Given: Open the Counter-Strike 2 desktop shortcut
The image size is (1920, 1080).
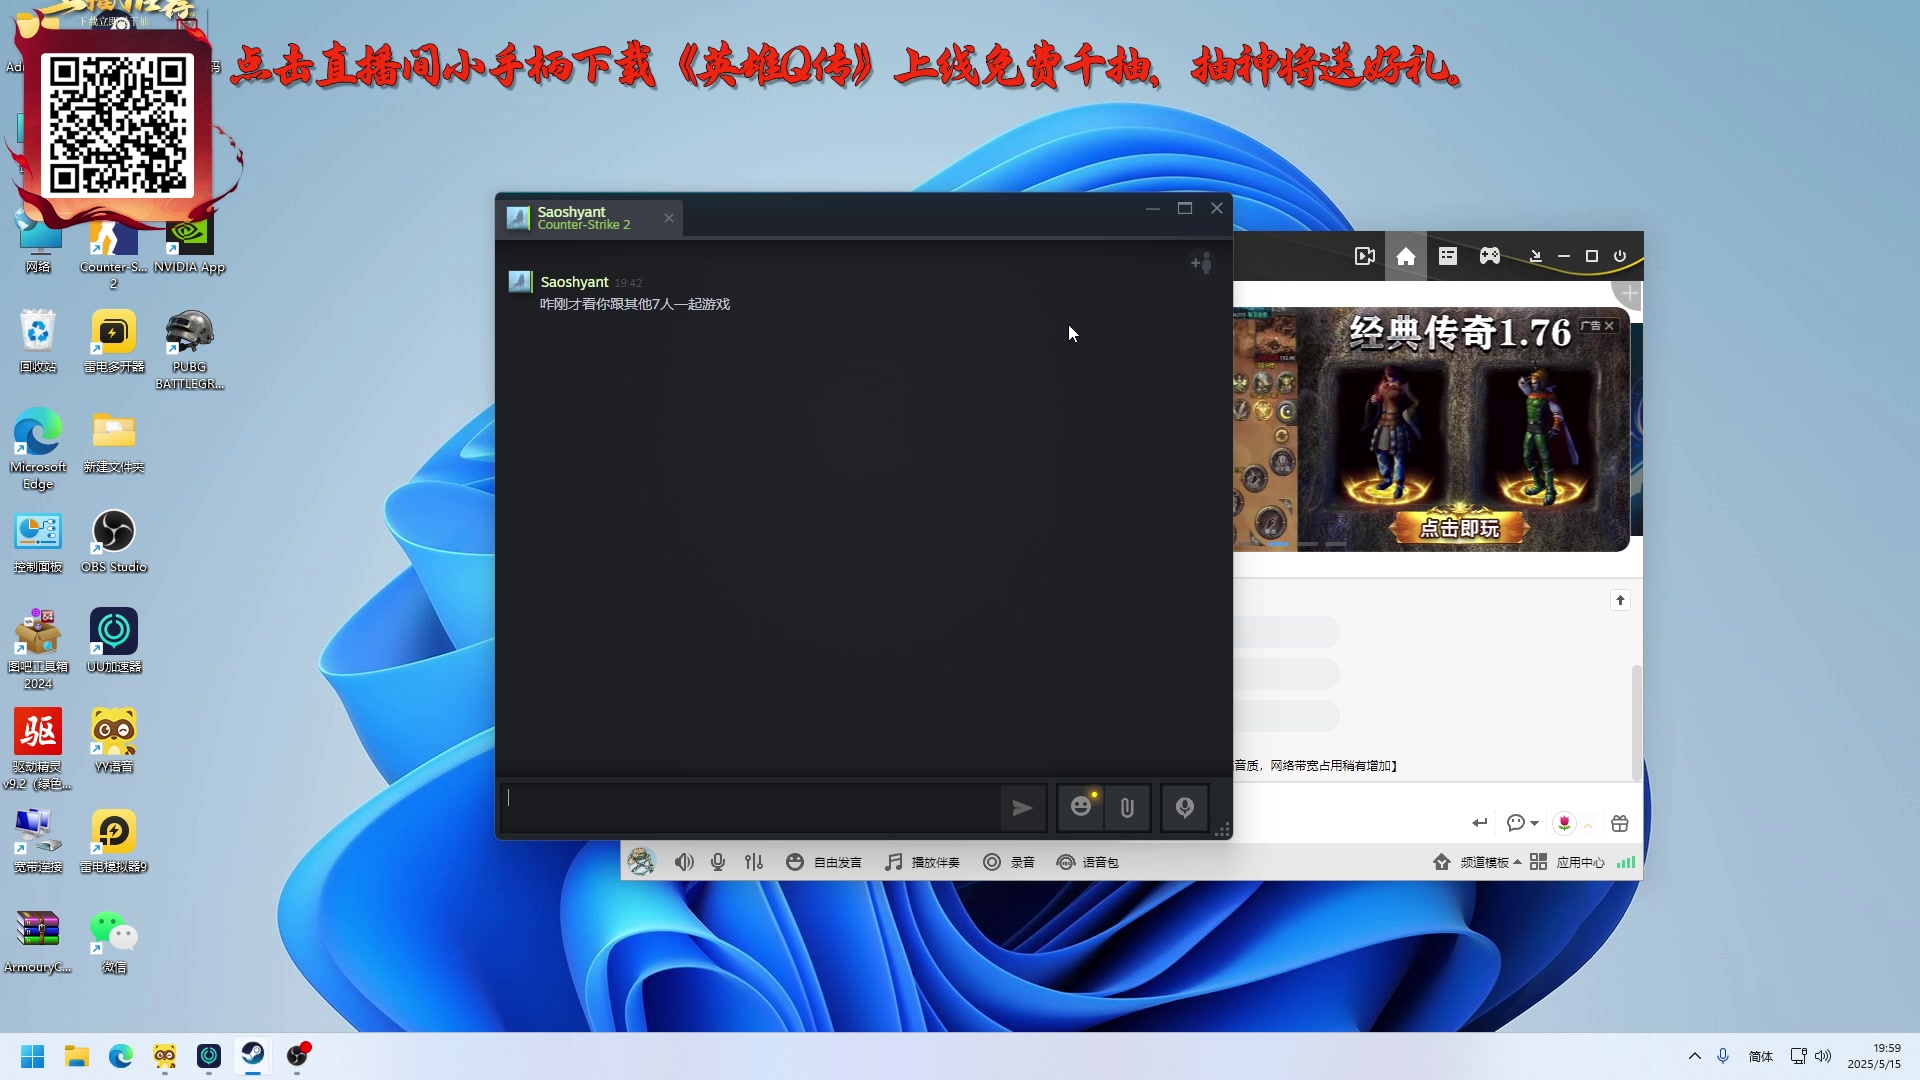Looking at the screenshot, I should pos(113,250).
